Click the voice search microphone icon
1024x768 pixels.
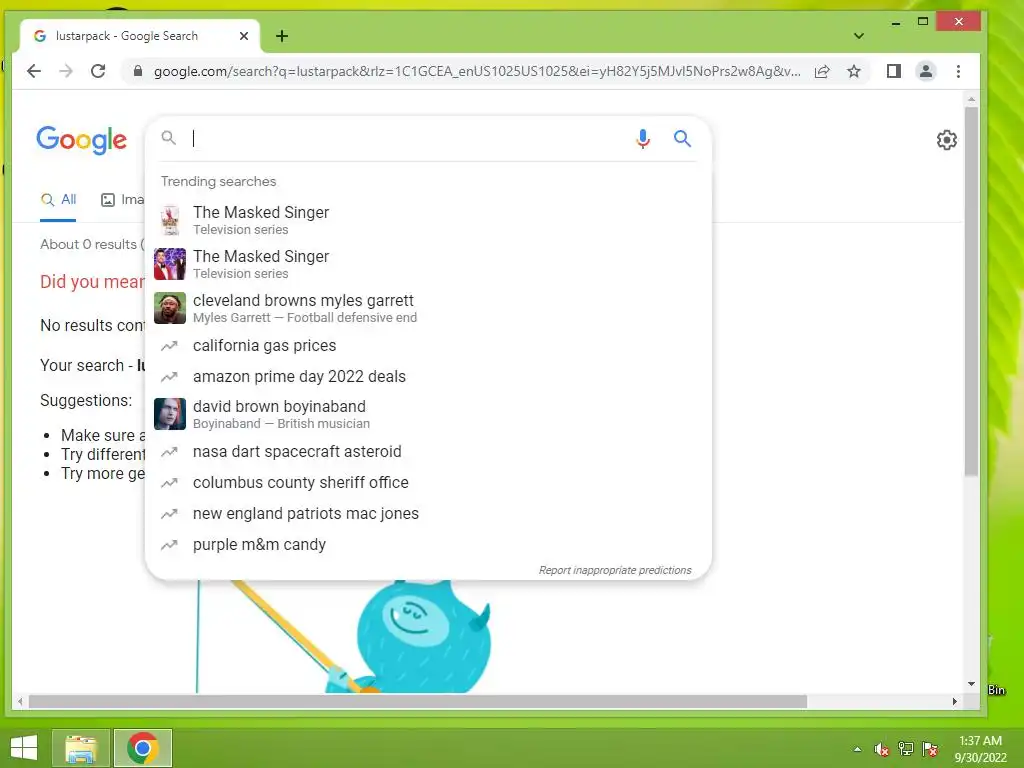click(x=643, y=138)
